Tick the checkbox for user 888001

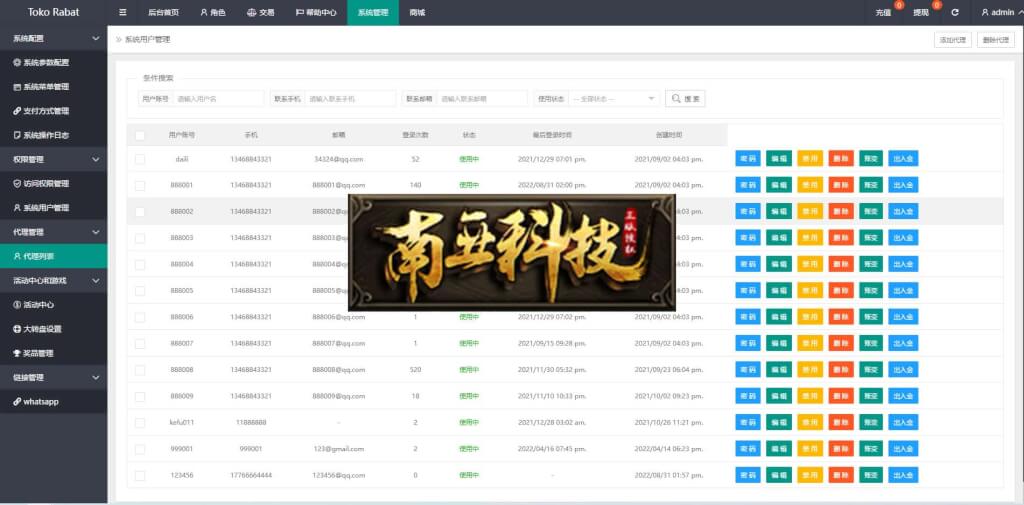coord(140,186)
